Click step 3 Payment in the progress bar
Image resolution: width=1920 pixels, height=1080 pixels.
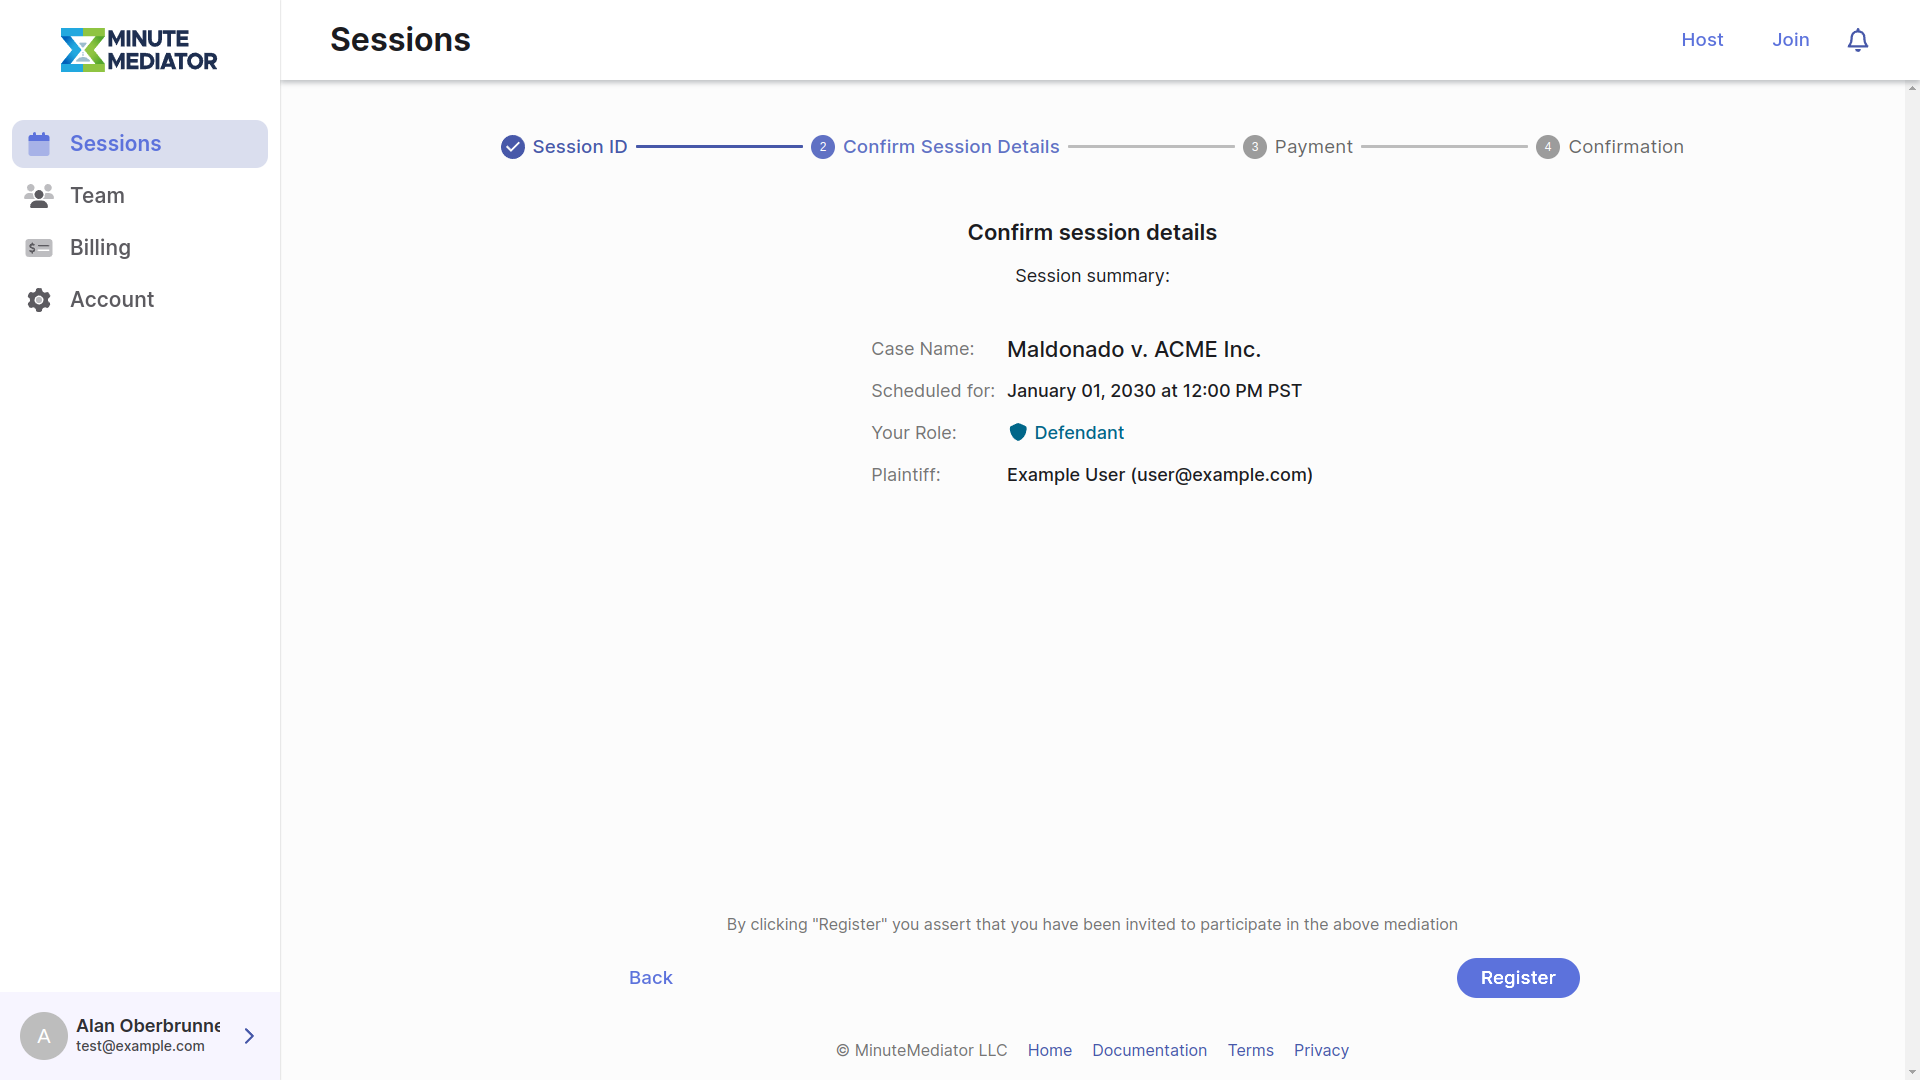coord(1254,146)
